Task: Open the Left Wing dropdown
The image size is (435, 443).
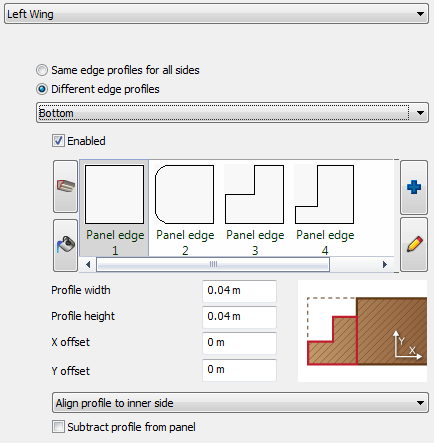Action: (x=216, y=14)
